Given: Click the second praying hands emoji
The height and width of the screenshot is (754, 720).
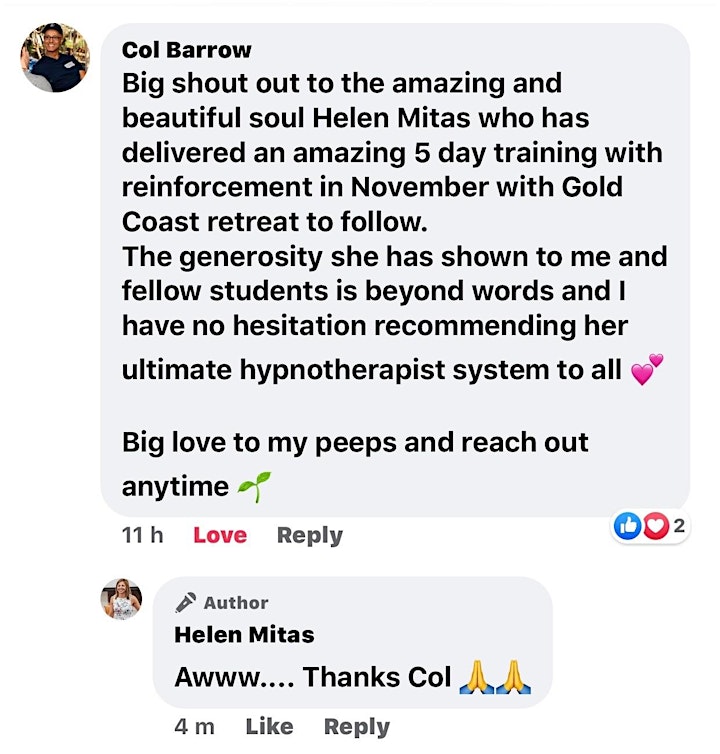Looking at the screenshot, I should [x=513, y=677].
